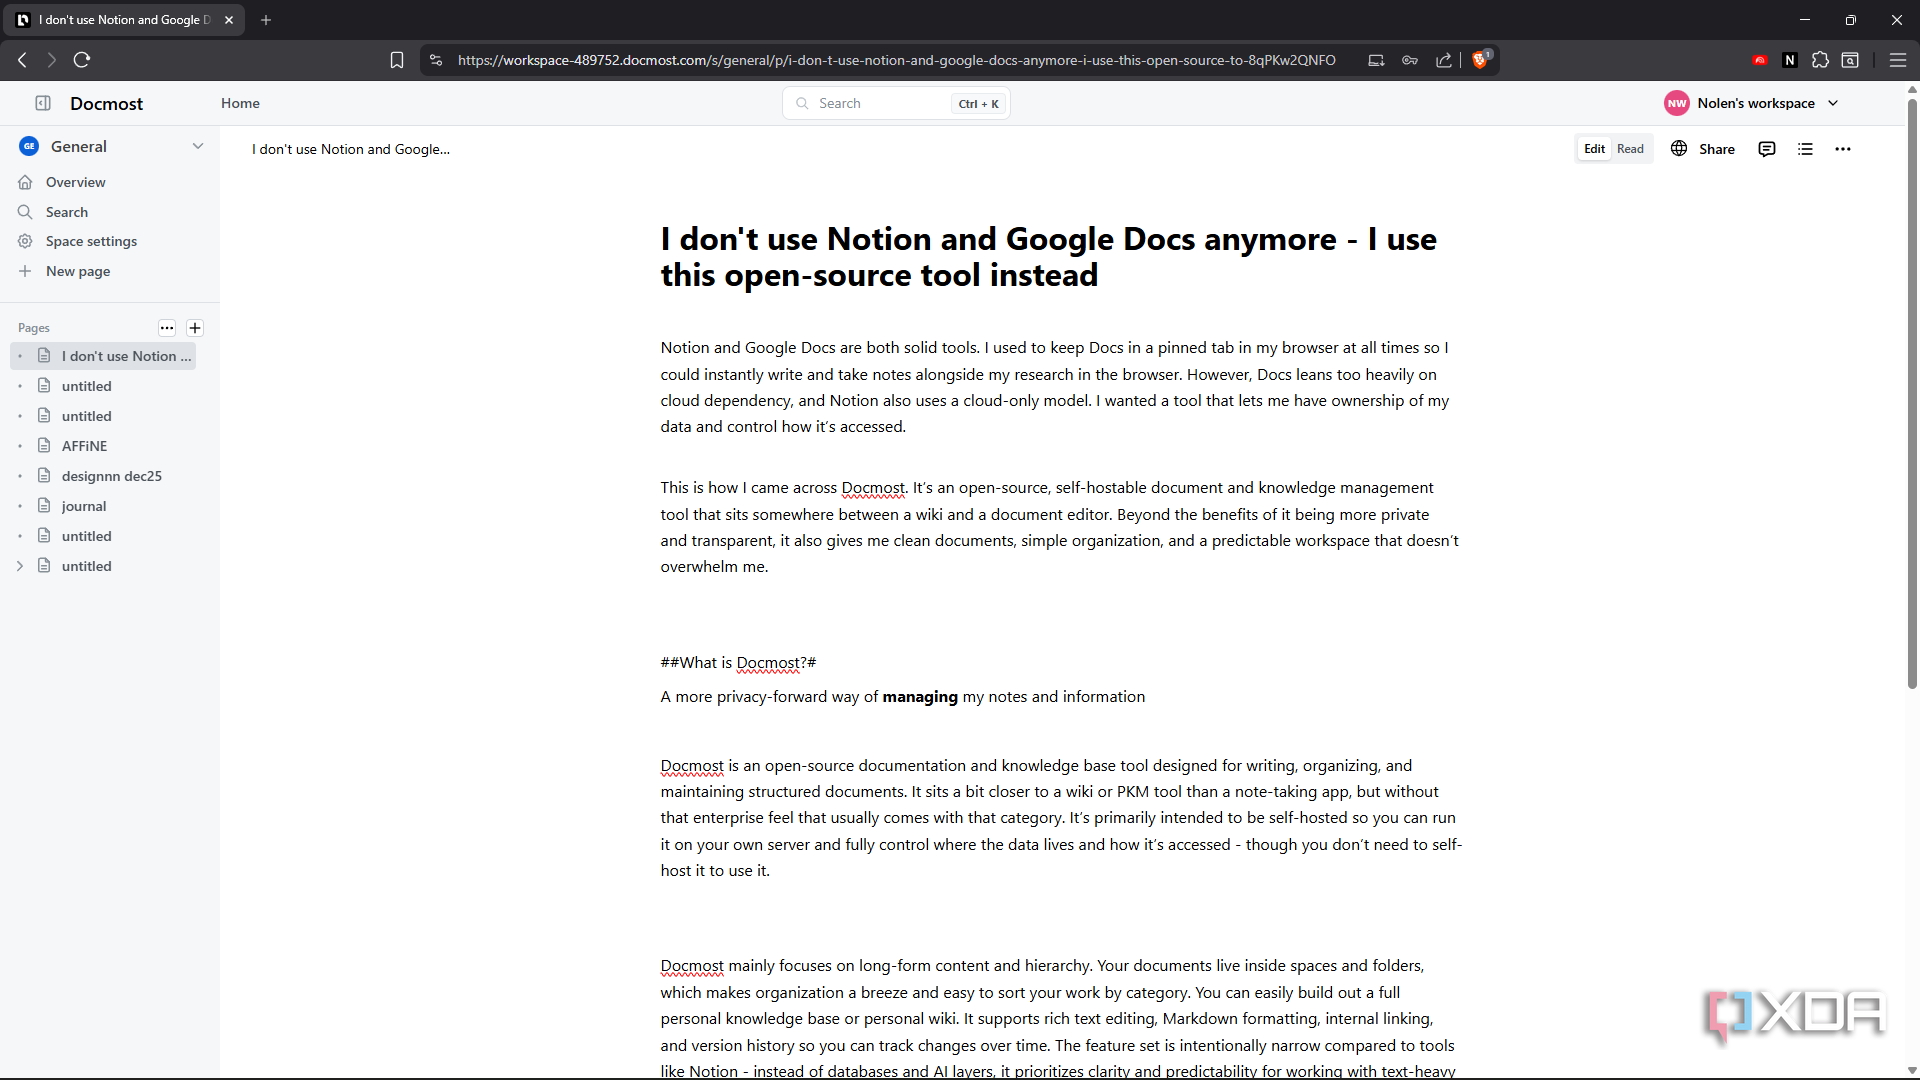This screenshot has height=1080, width=1920.
Task: Open the browser extensions puzzle icon
Action: tap(1820, 60)
